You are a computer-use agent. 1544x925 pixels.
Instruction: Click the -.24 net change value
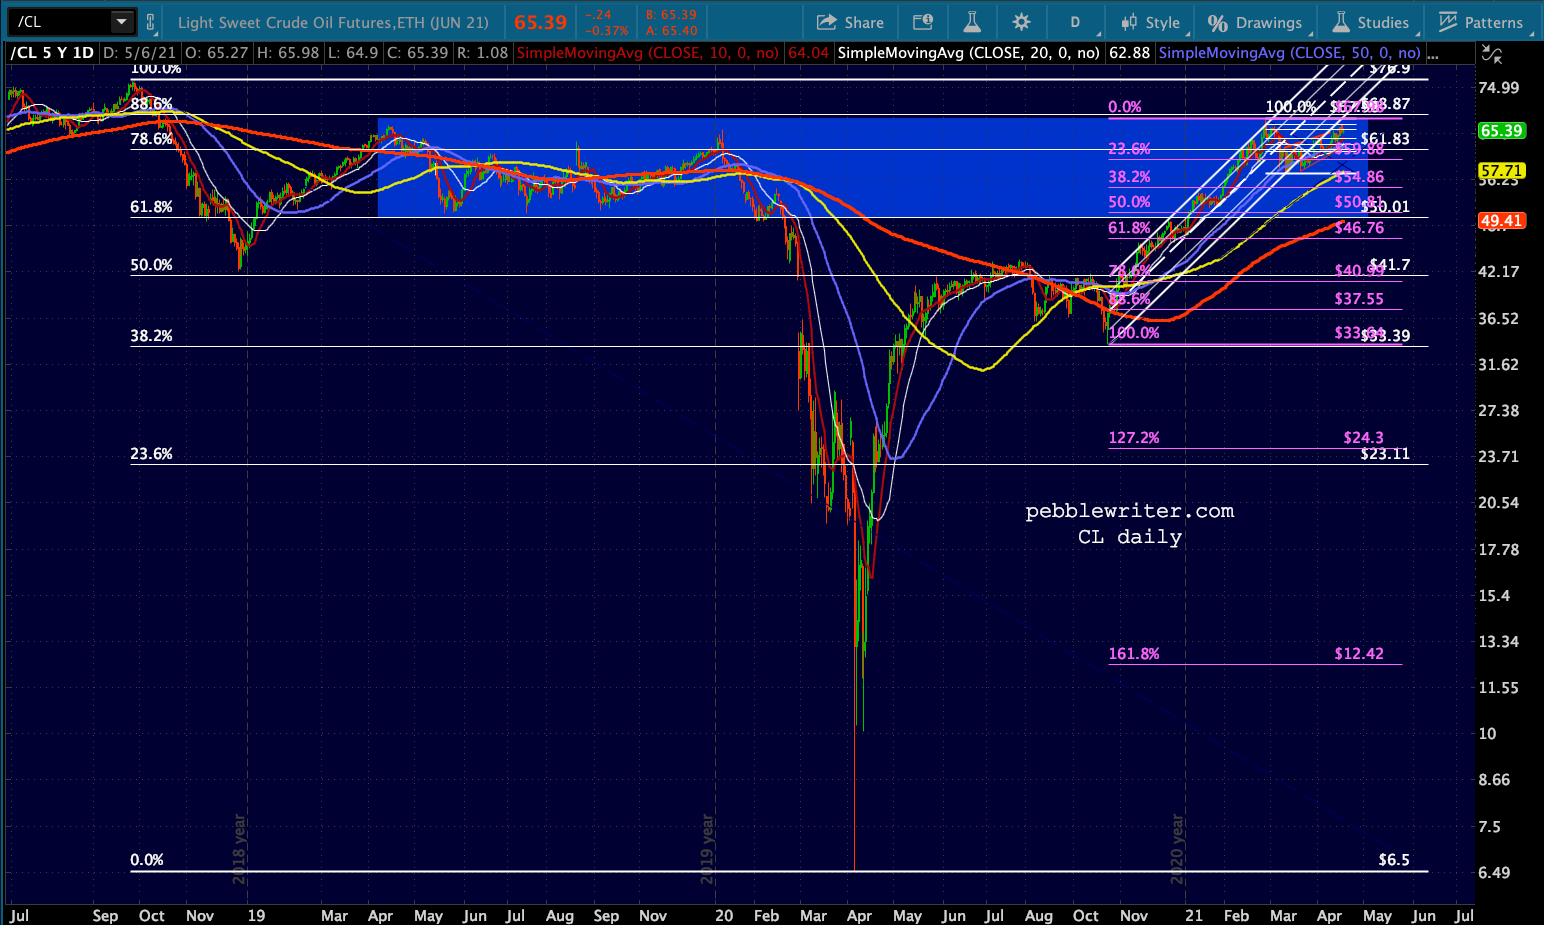coord(598,15)
